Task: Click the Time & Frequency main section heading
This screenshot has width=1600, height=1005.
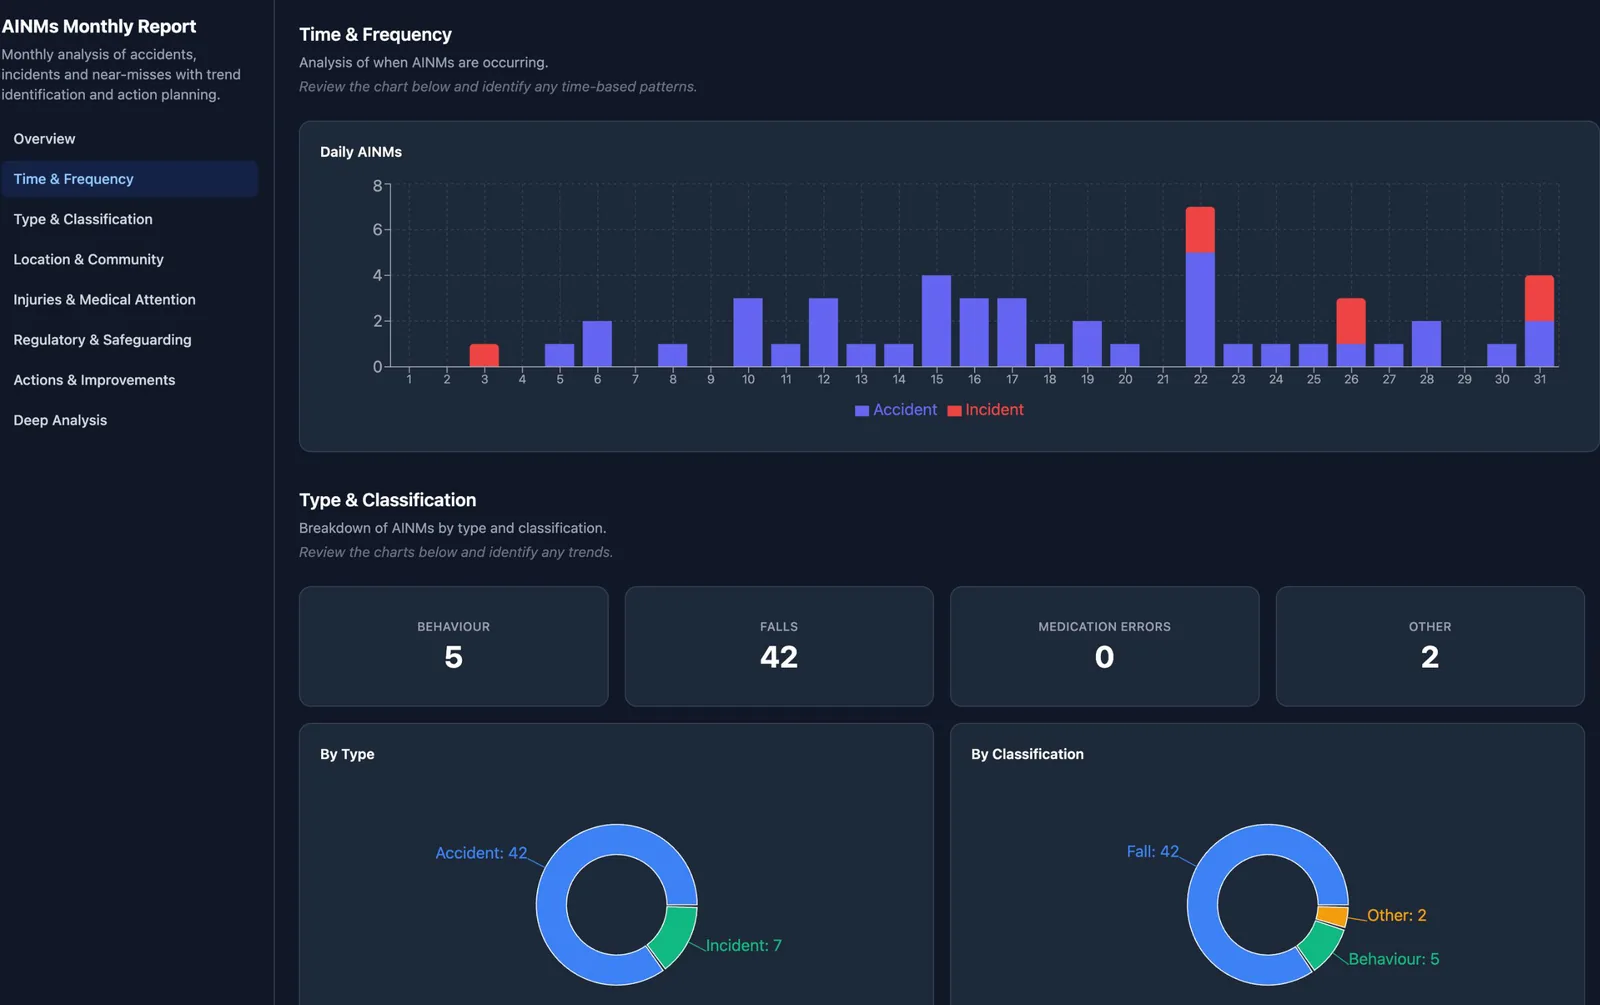Action: pos(375,34)
